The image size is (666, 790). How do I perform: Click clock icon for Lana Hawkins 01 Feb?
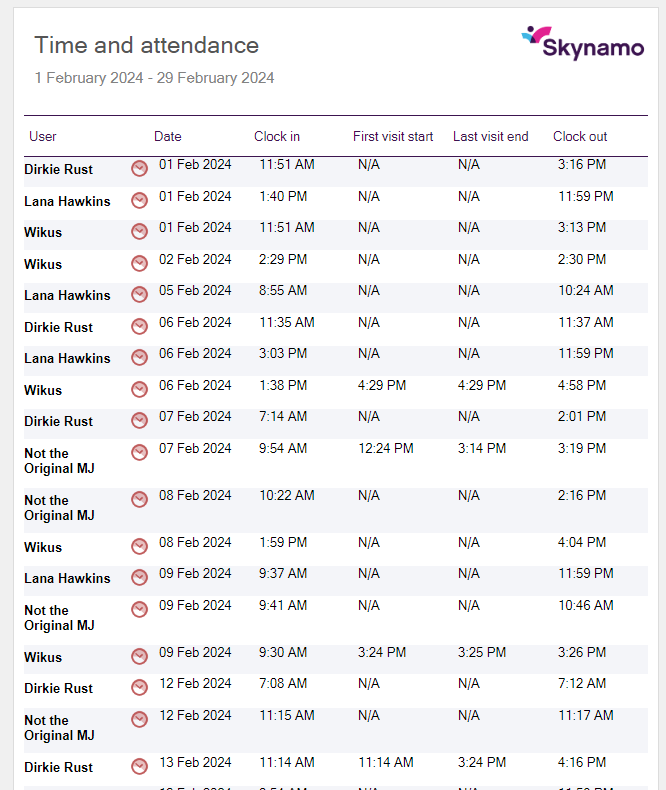(139, 201)
